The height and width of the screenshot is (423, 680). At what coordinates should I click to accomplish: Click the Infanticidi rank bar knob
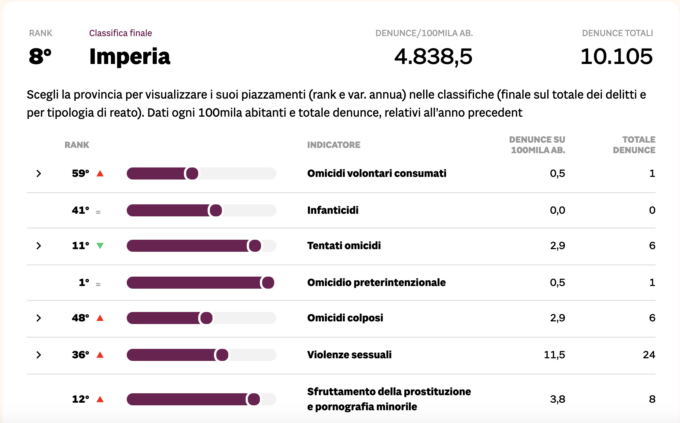216,211
